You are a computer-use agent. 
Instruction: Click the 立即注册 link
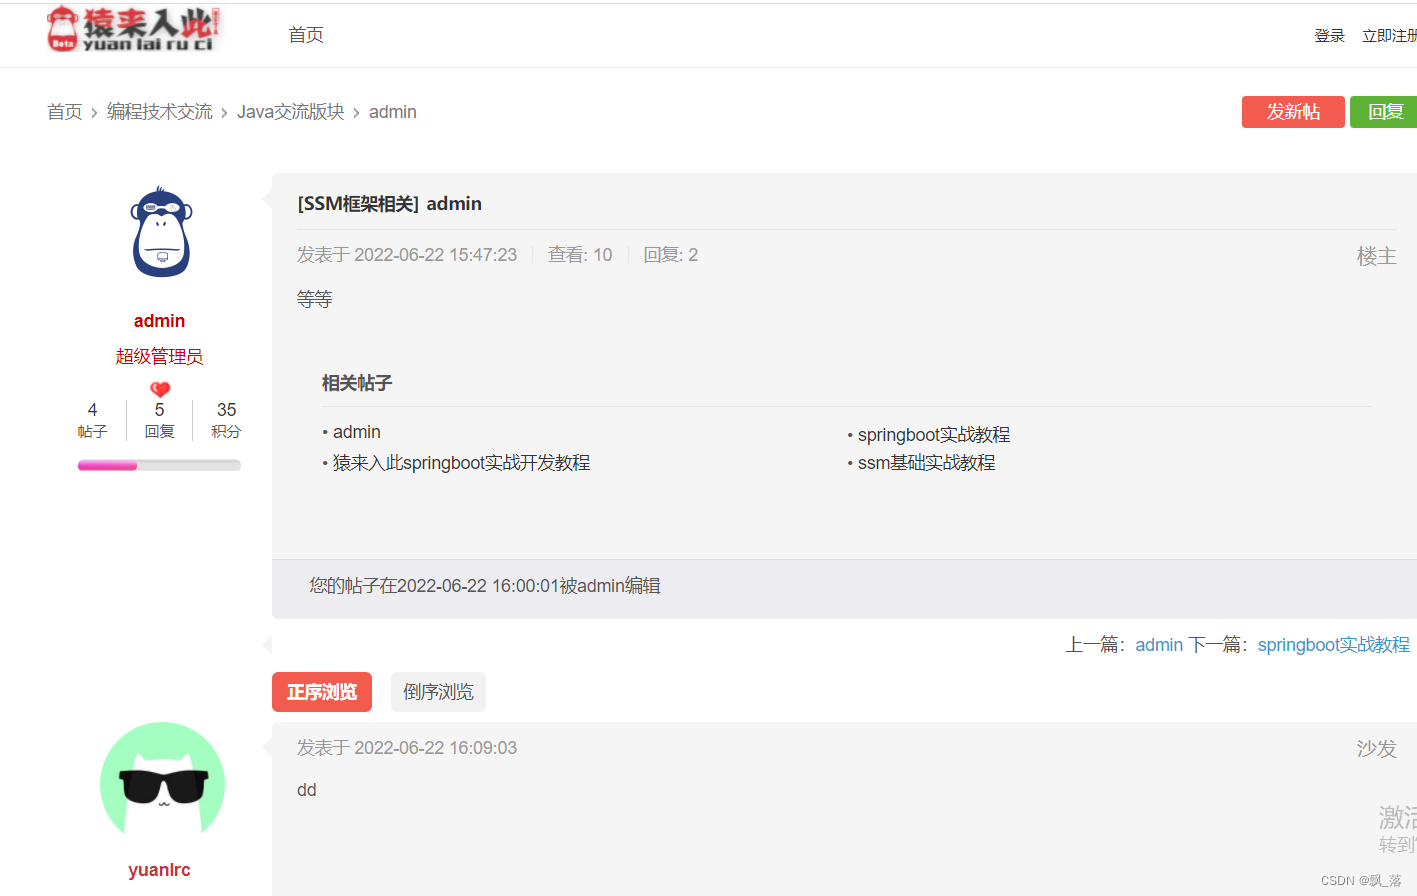pos(1390,34)
